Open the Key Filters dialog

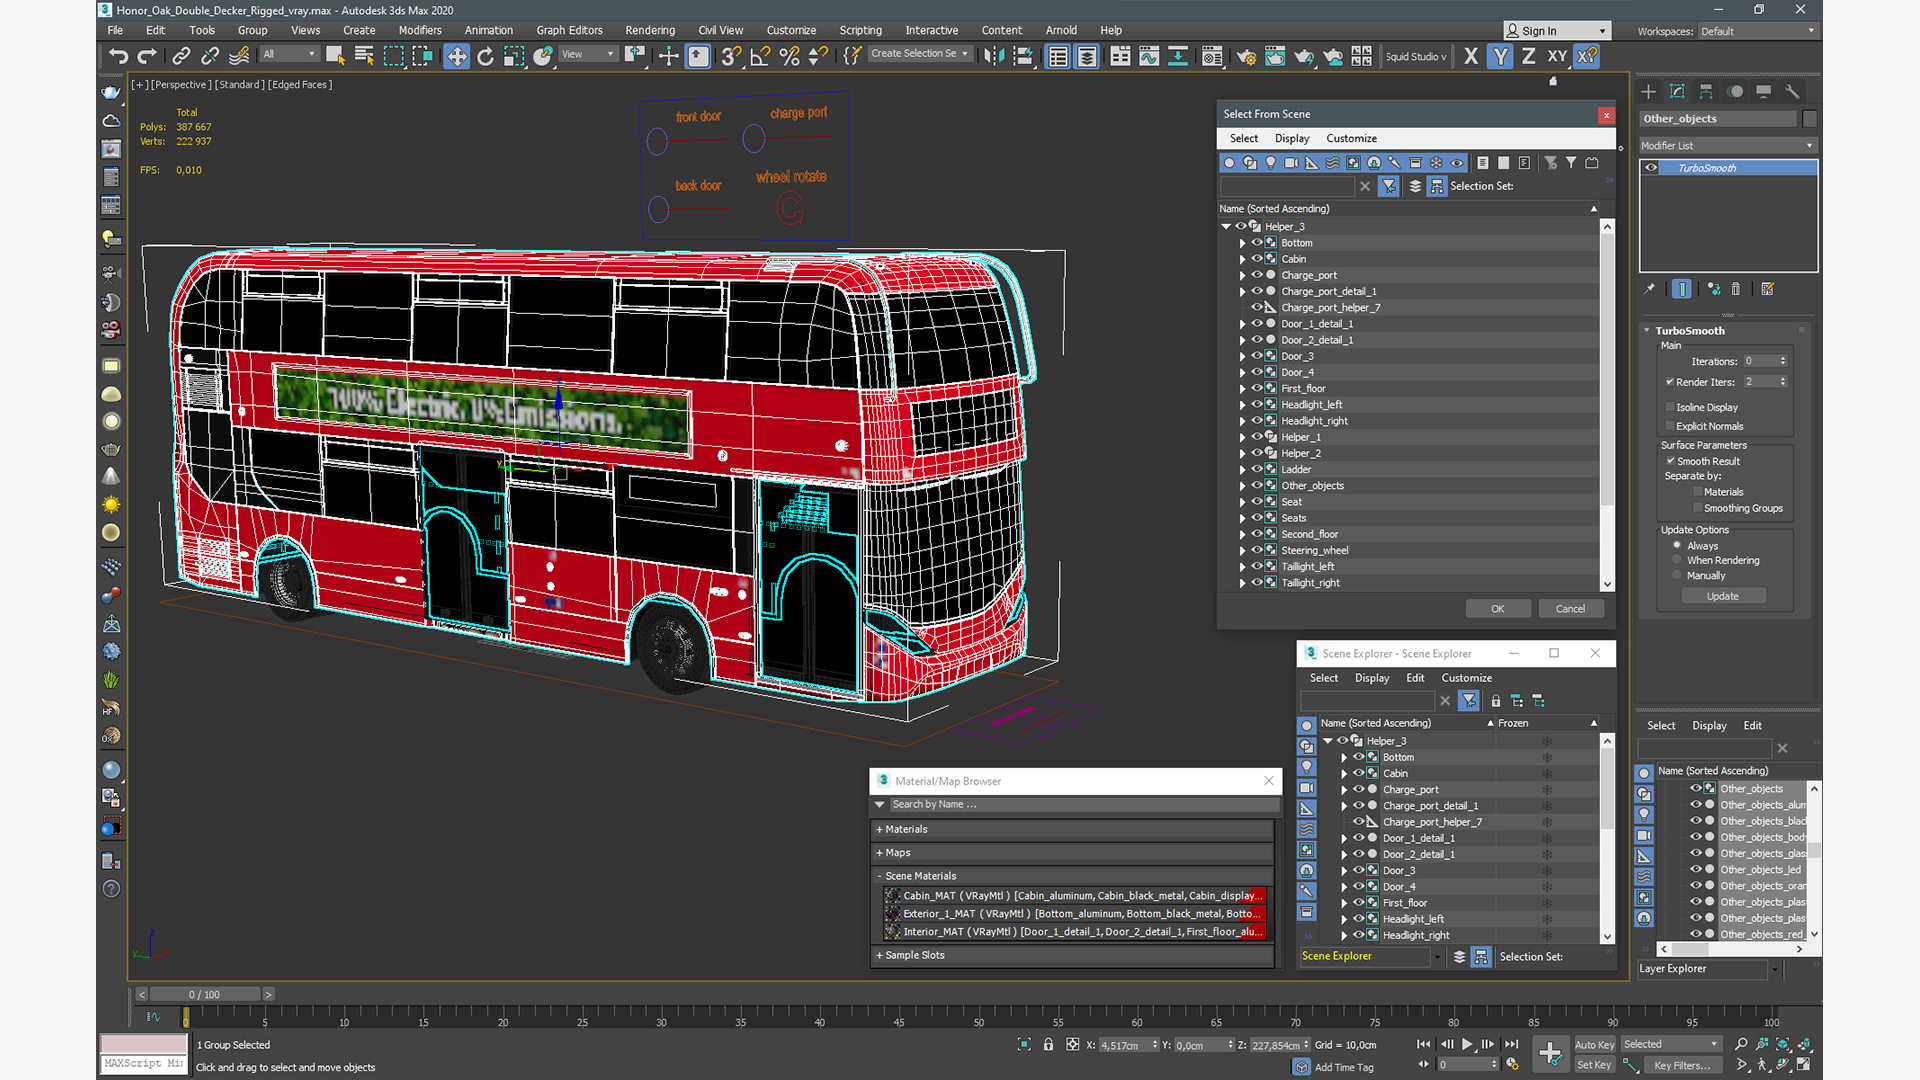(1681, 1066)
